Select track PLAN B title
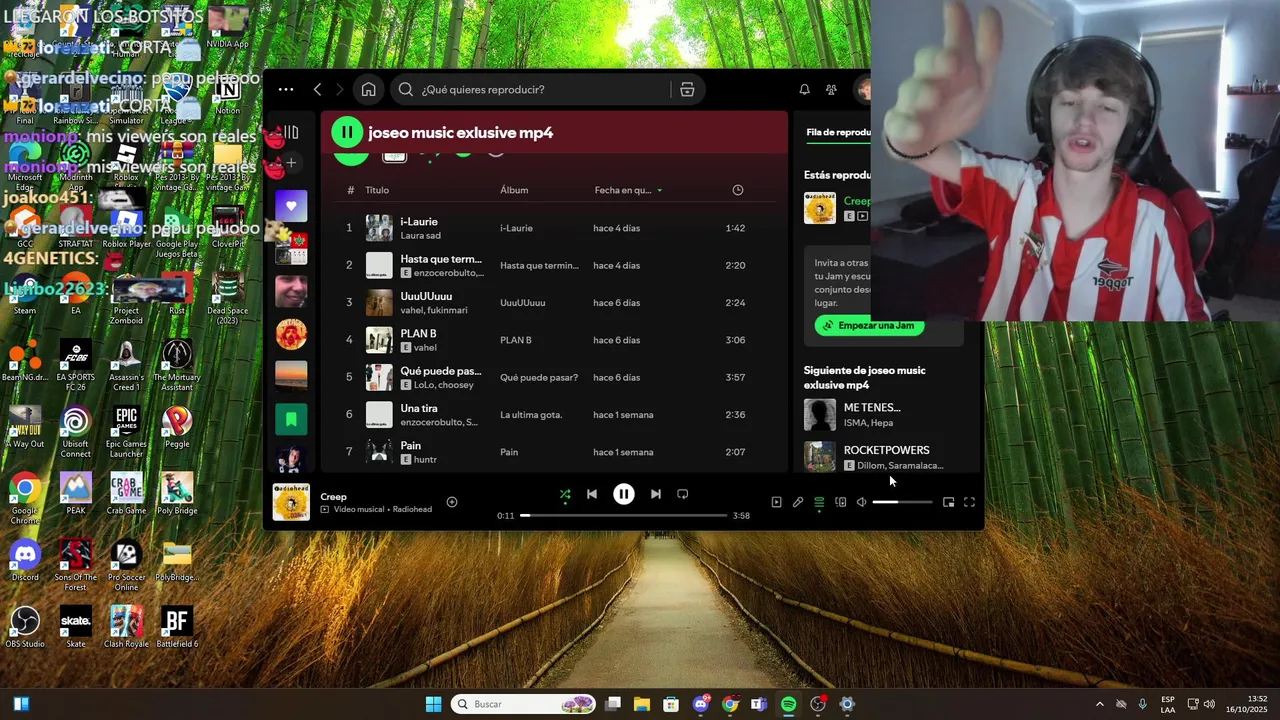This screenshot has width=1280, height=720. (418, 333)
